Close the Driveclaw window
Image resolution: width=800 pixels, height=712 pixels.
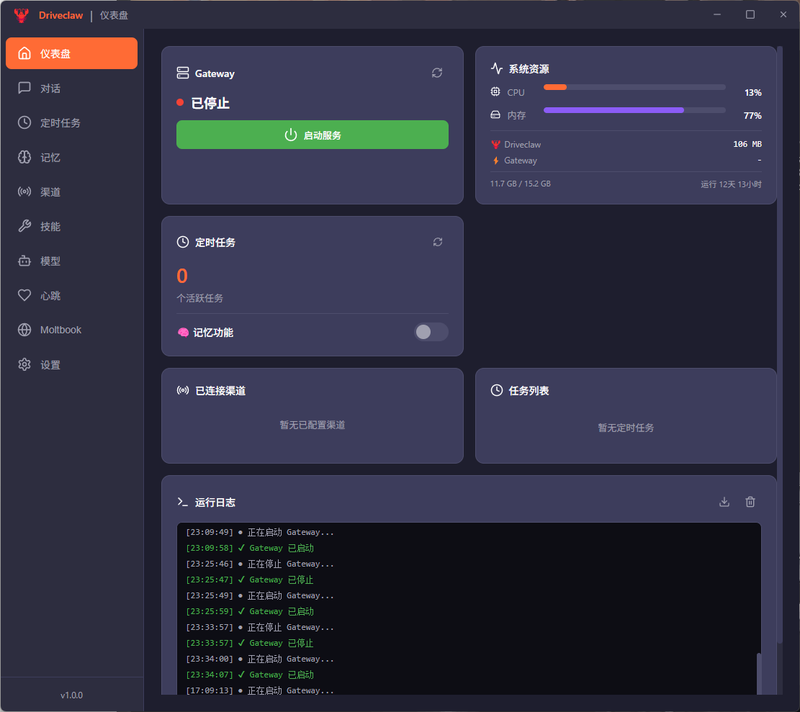(783, 14)
